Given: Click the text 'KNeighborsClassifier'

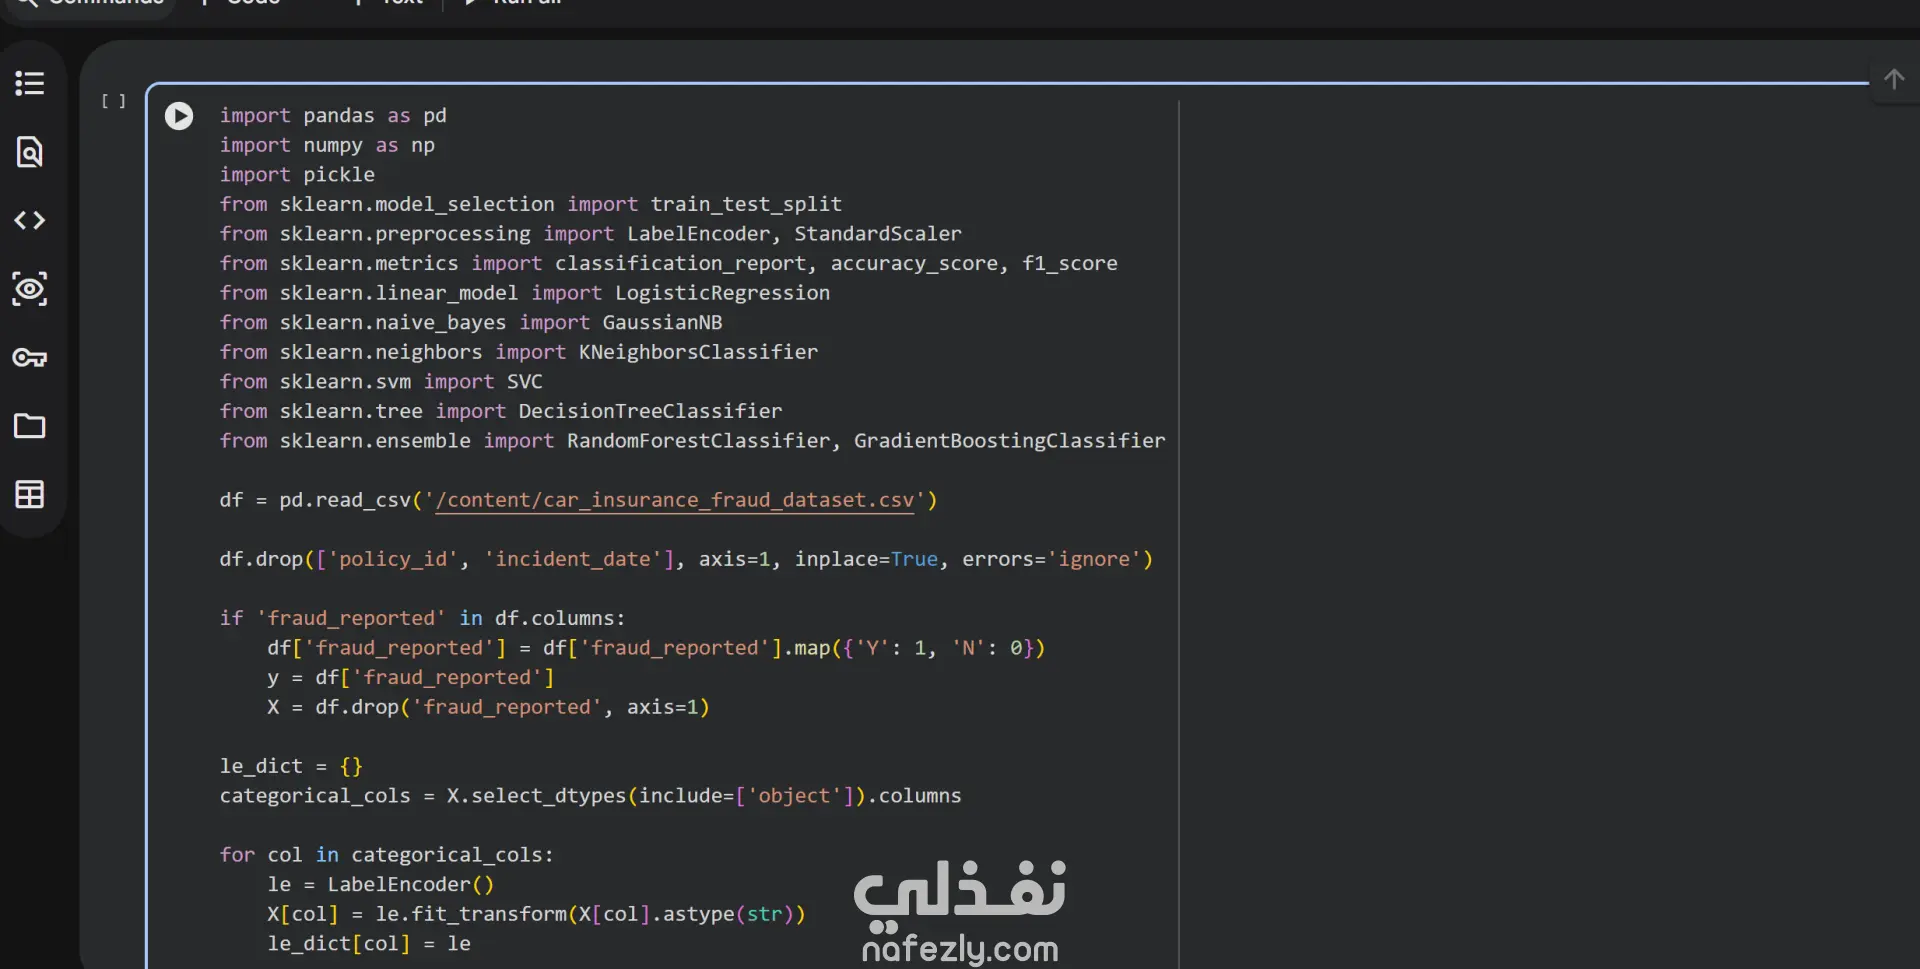Looking at the screenshot, I should [x=698, y=352].
